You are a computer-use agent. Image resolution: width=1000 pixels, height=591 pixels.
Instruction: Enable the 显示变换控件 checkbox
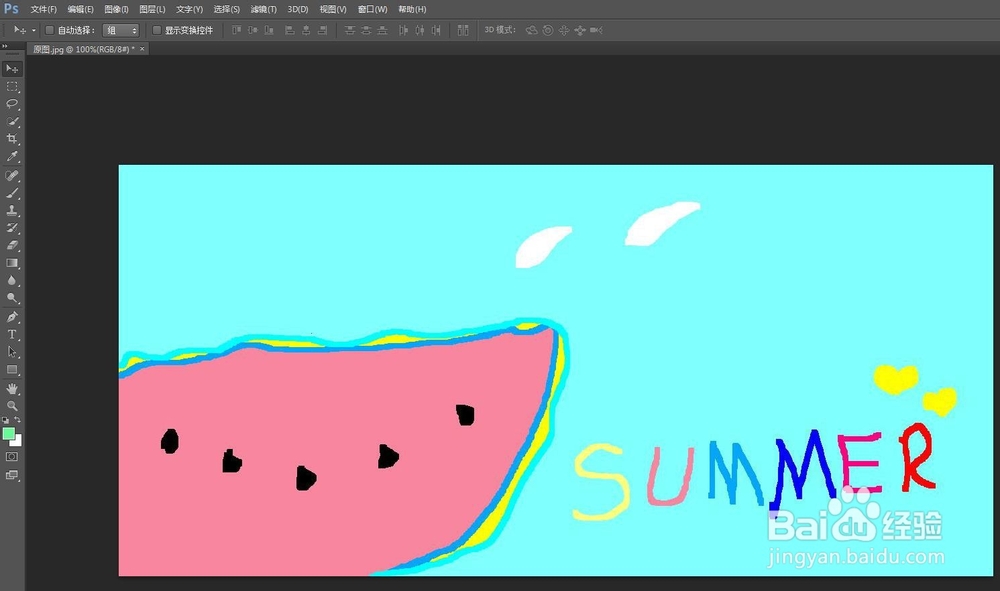(157, 30)
